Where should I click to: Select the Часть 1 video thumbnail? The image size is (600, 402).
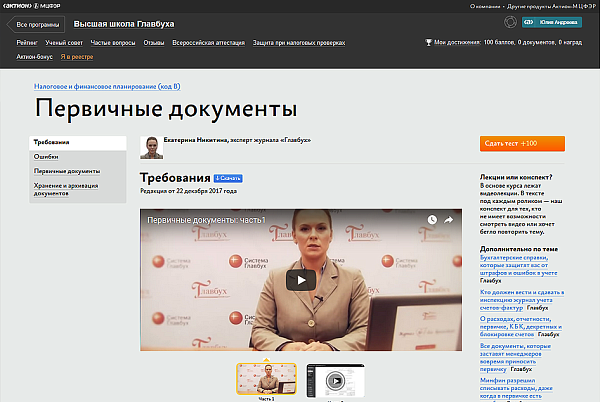click(266, 379)
